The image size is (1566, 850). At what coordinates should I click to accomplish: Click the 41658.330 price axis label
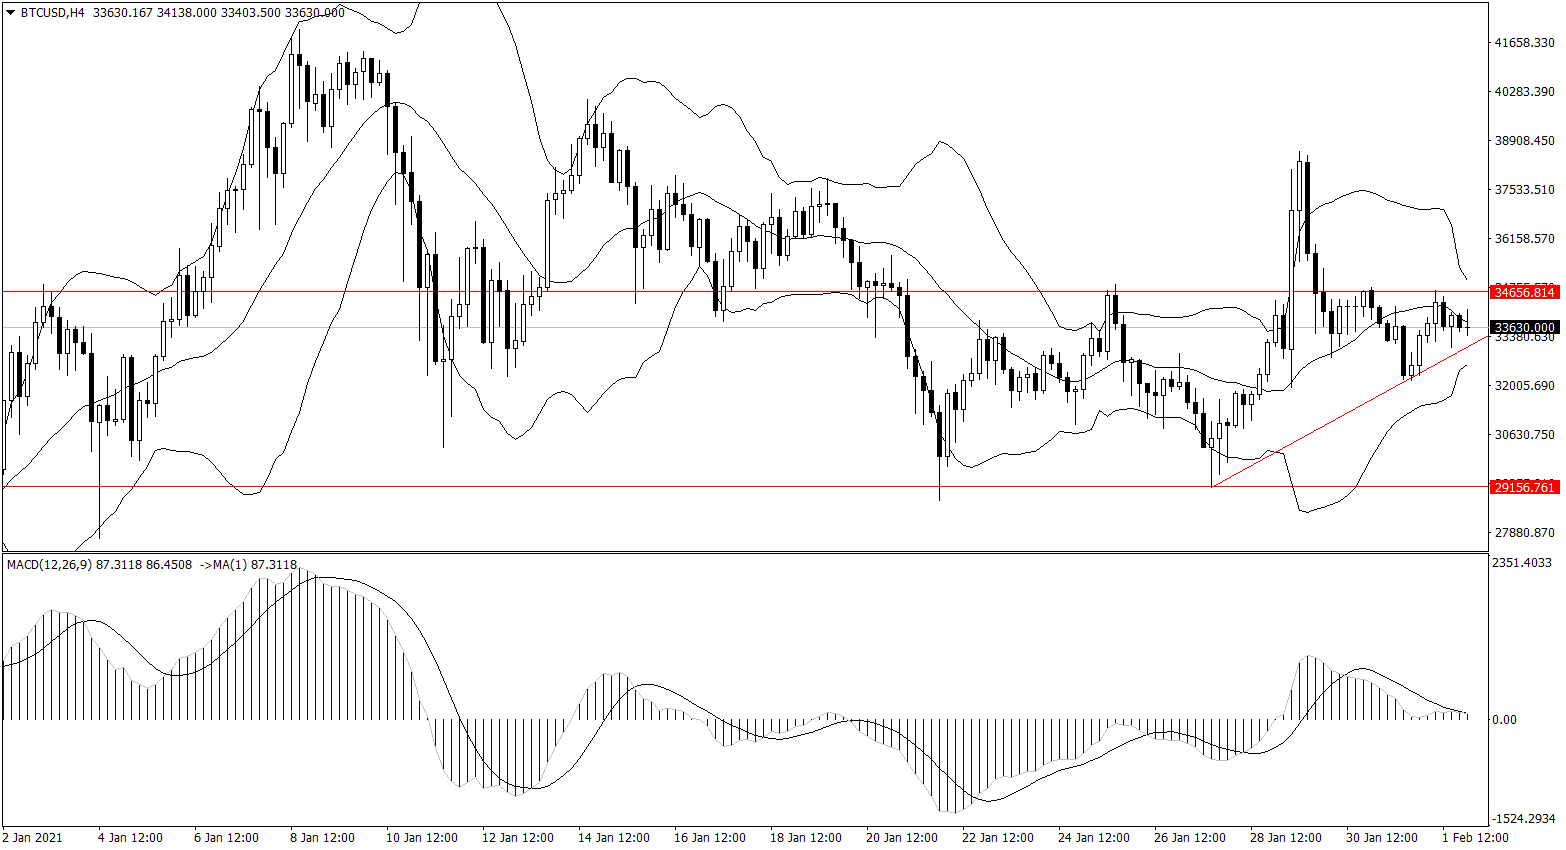[1524, 43]
